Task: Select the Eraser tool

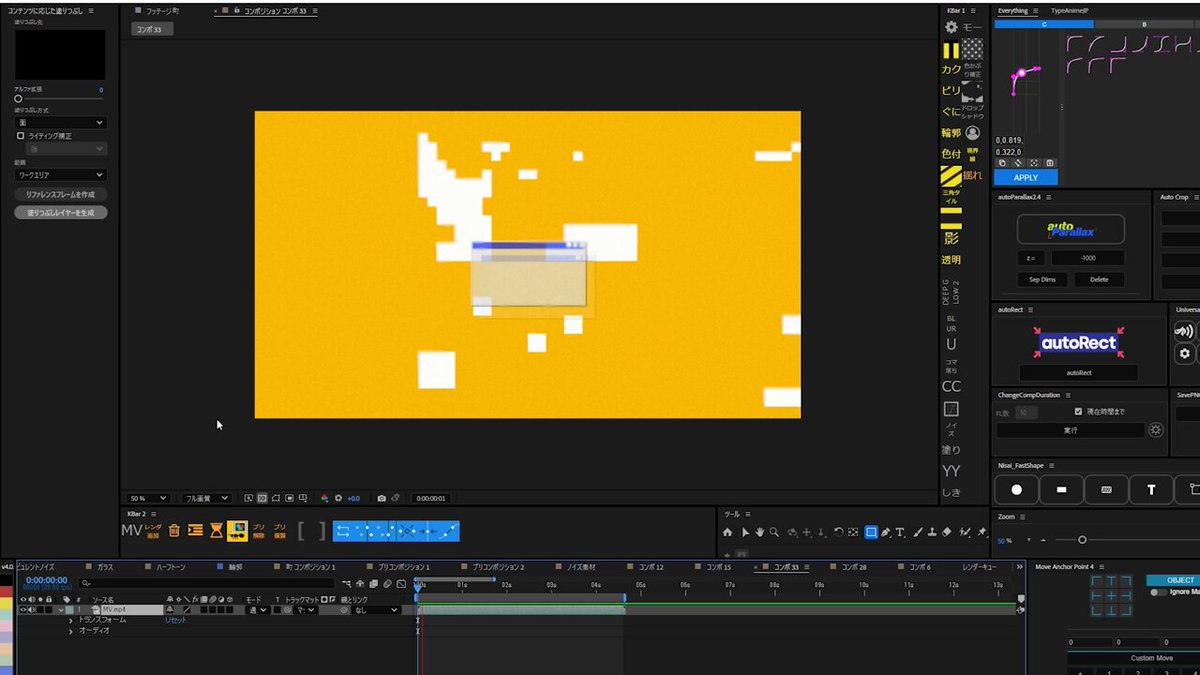Action: click(947, 532)
